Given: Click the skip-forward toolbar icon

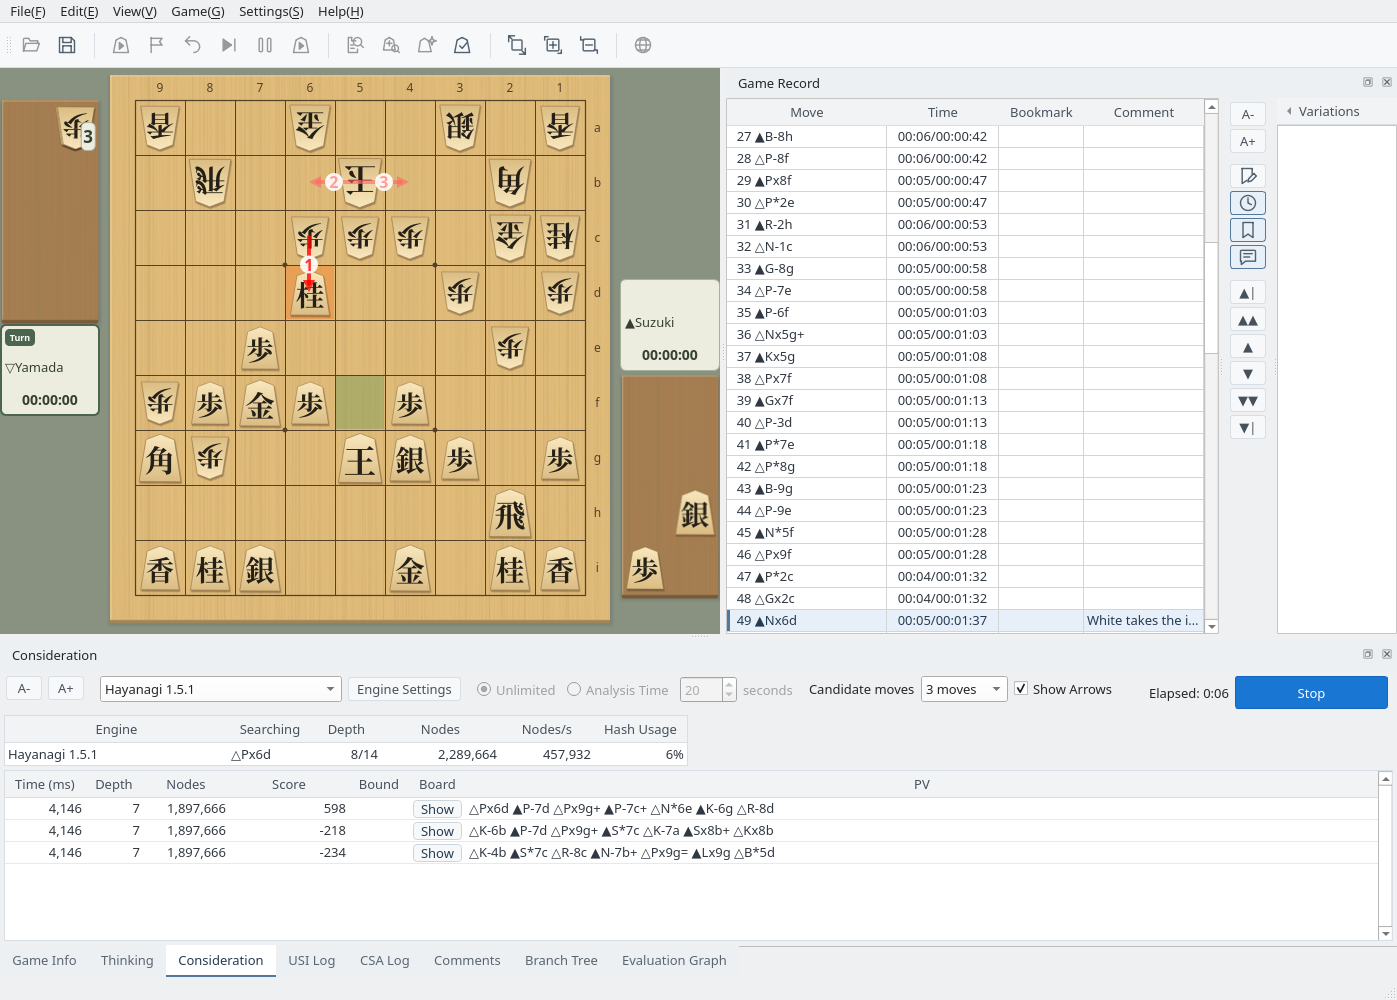Looking at the screenshot, I should (229, 45).
